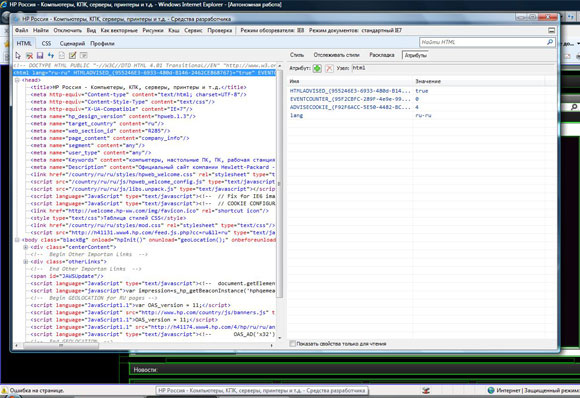Switch to the CSS tab

(46, 43)
